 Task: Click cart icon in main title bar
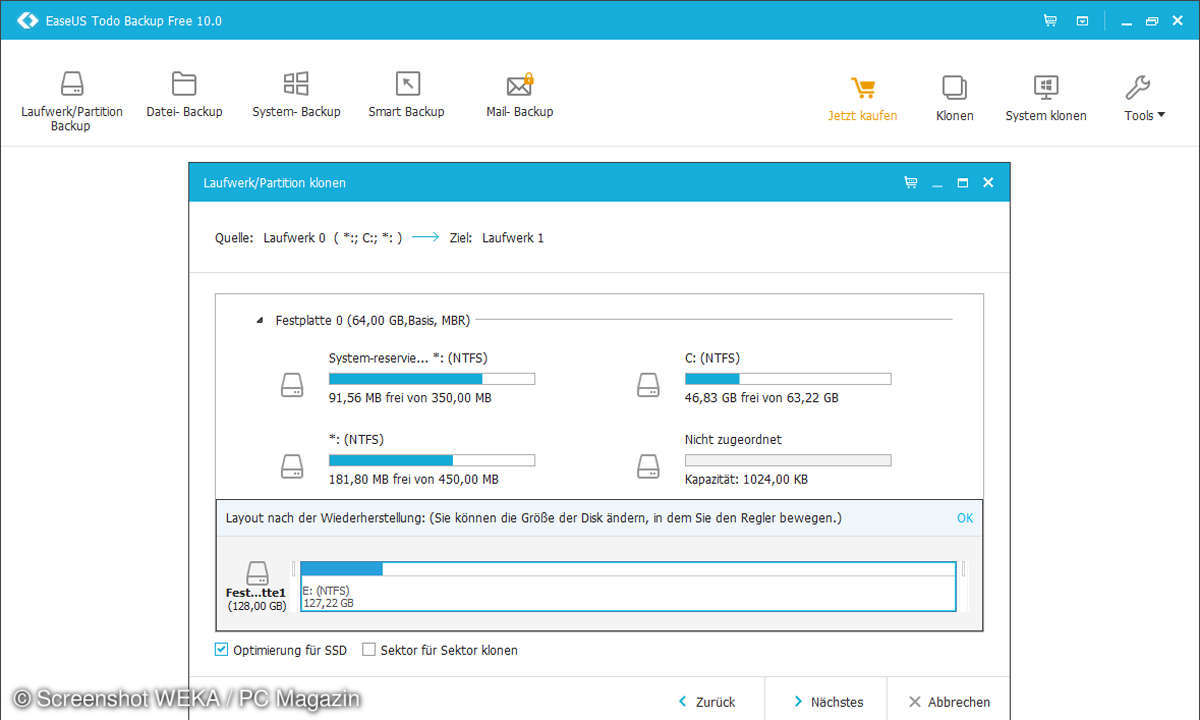pos(1050,20)
